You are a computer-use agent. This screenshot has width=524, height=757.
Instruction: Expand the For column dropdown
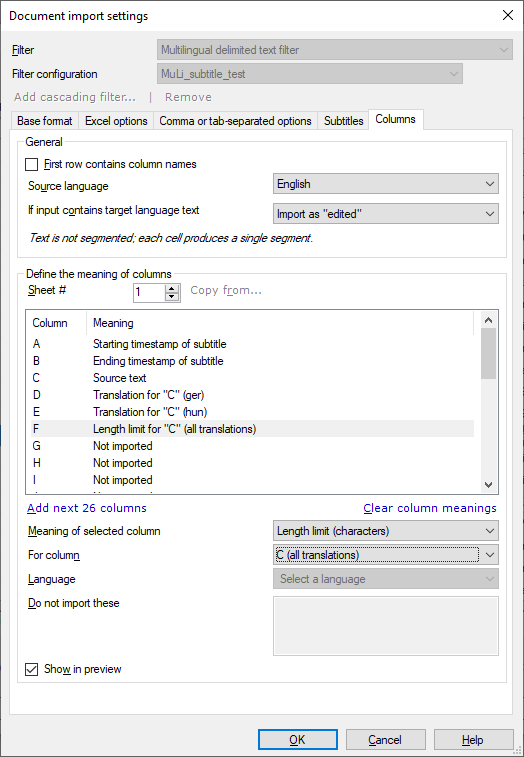[385, 555]
